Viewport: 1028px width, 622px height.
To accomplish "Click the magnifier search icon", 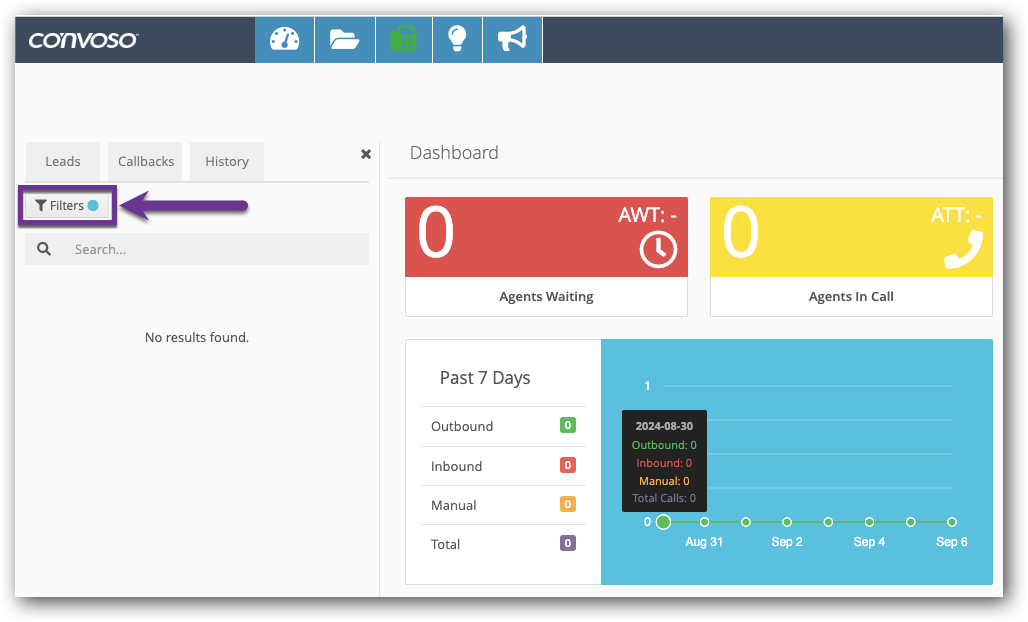I will (44, 249).
